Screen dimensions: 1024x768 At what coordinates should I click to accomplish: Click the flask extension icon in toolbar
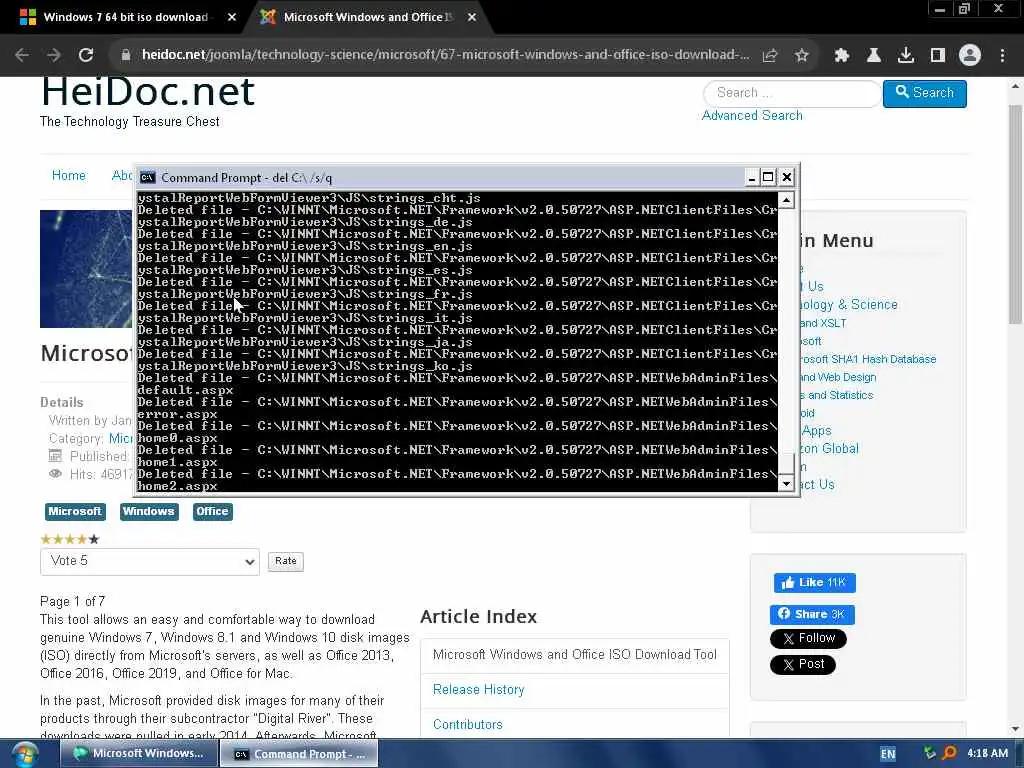pos(874,56)
